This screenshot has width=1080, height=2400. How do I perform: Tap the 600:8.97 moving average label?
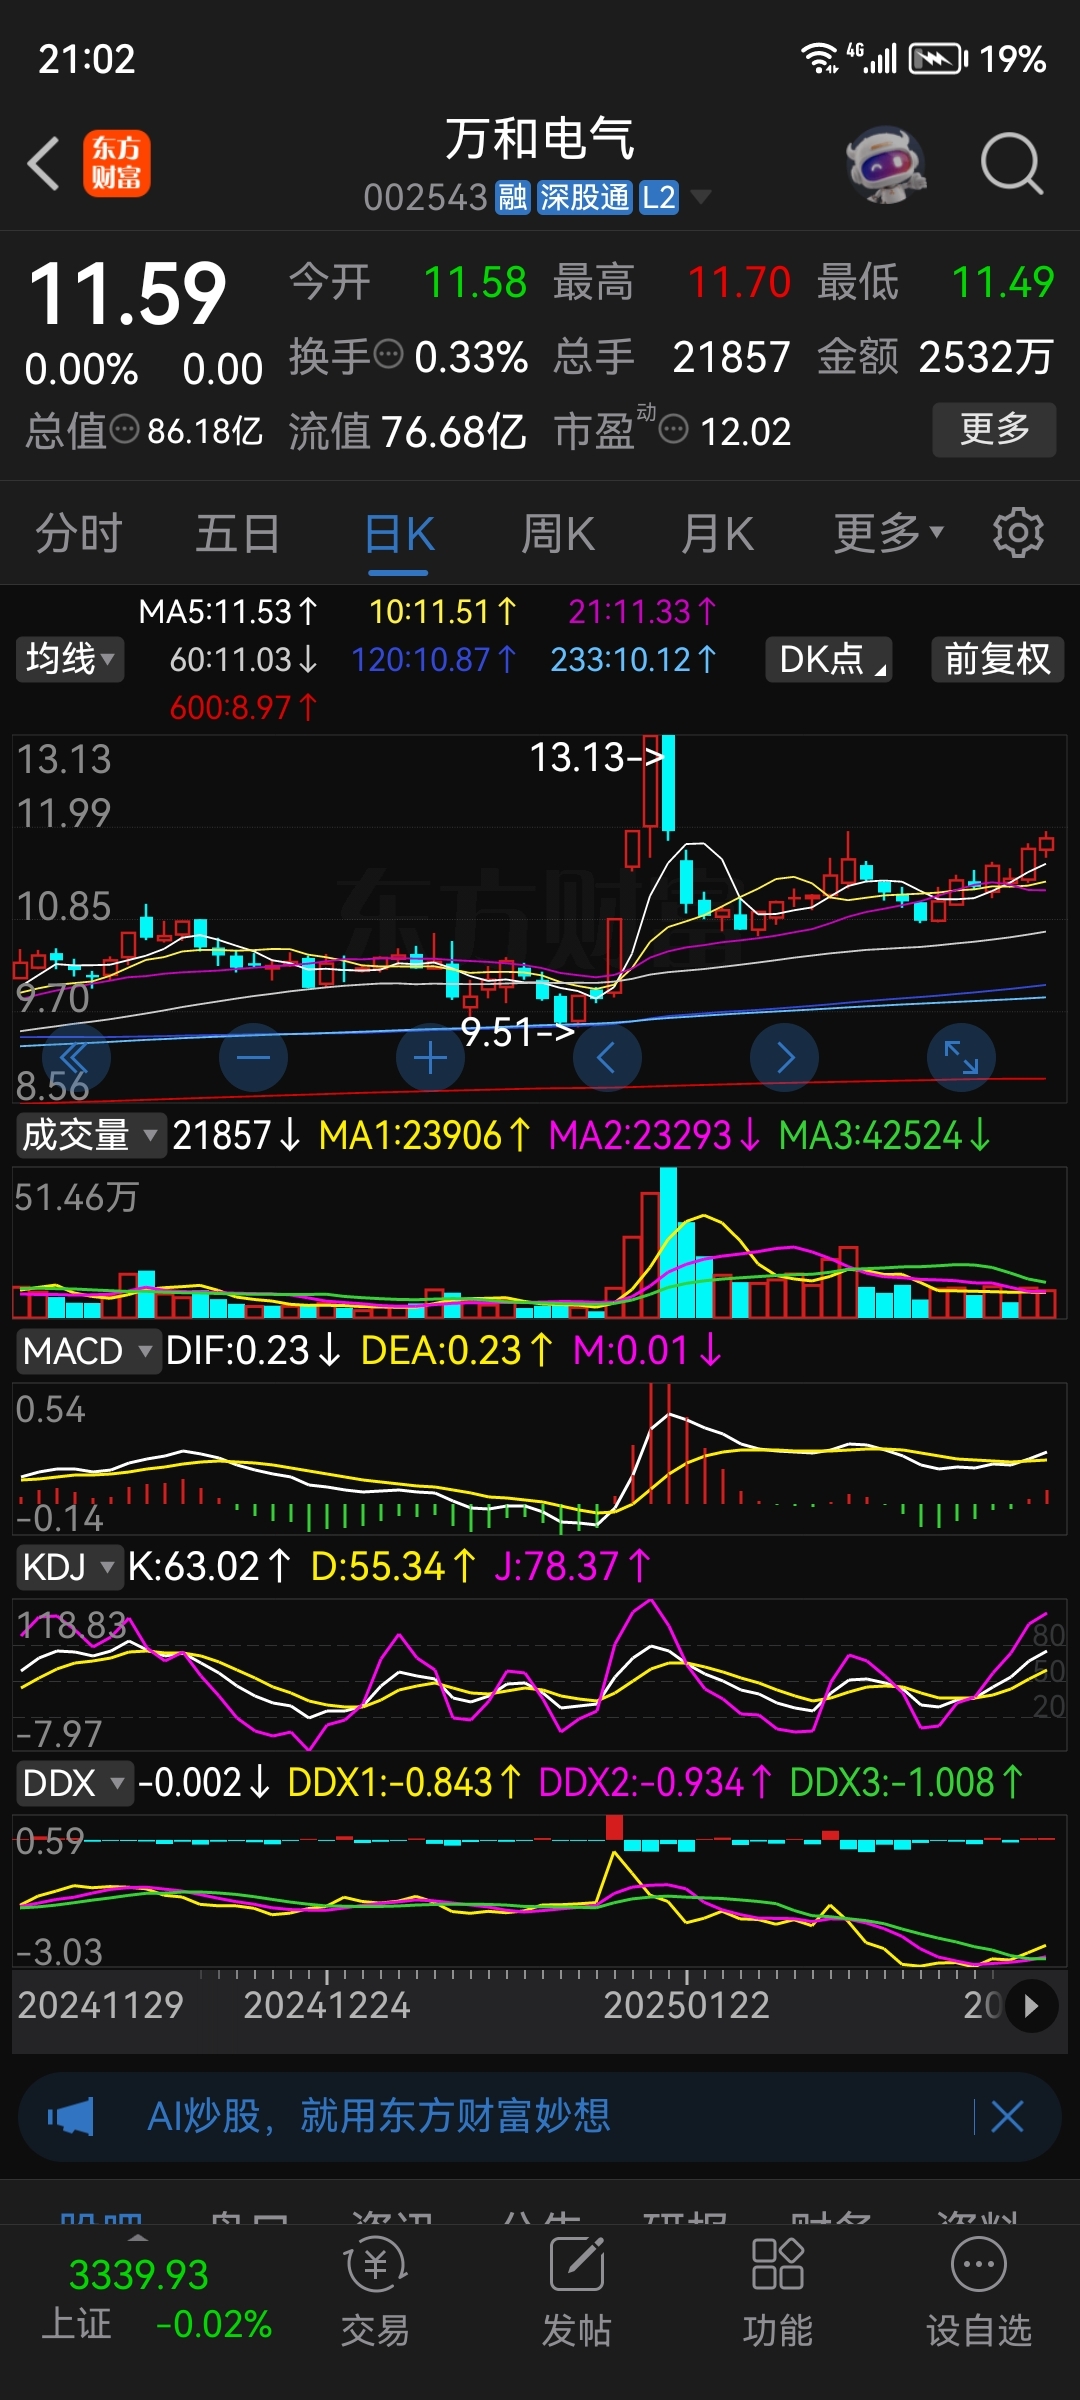pos(244,707)
